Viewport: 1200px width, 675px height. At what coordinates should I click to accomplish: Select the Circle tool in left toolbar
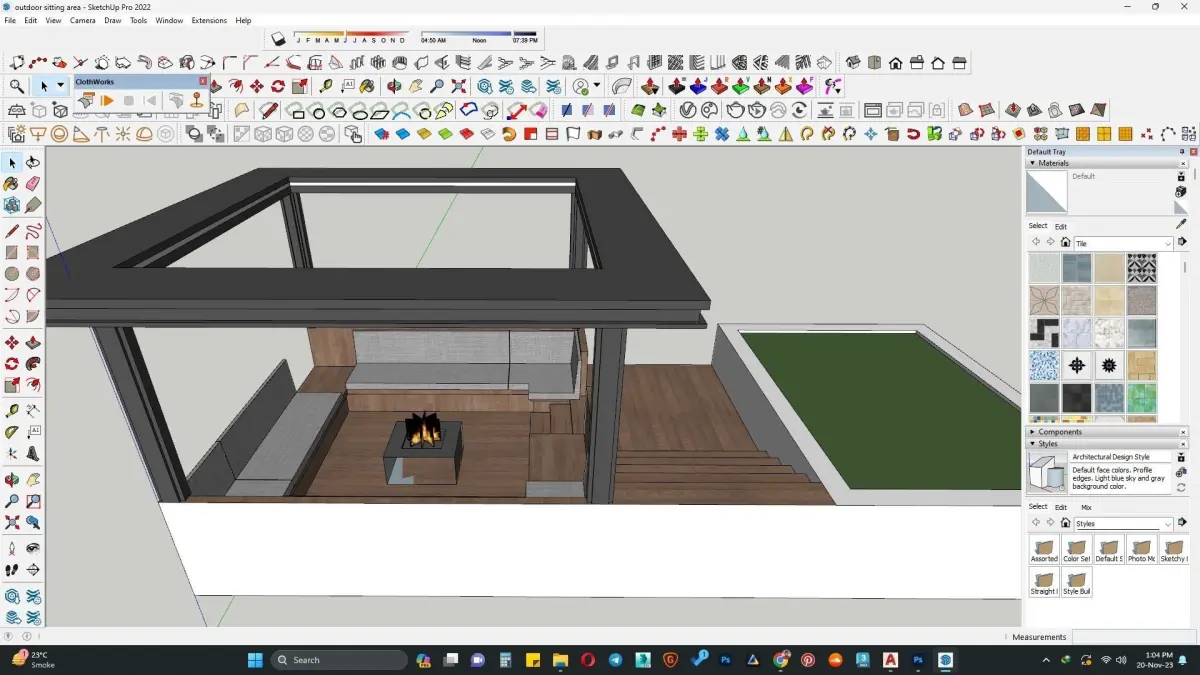coord(12,273)
